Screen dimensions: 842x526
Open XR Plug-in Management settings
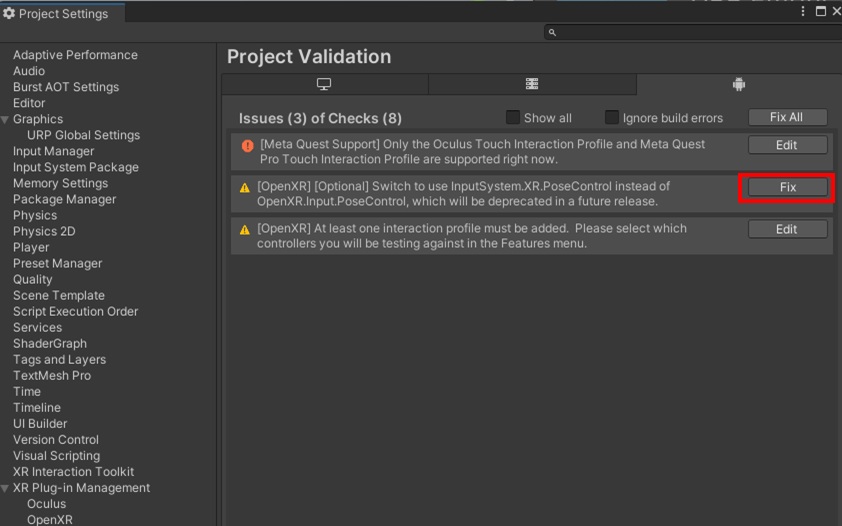coord(82,489)
